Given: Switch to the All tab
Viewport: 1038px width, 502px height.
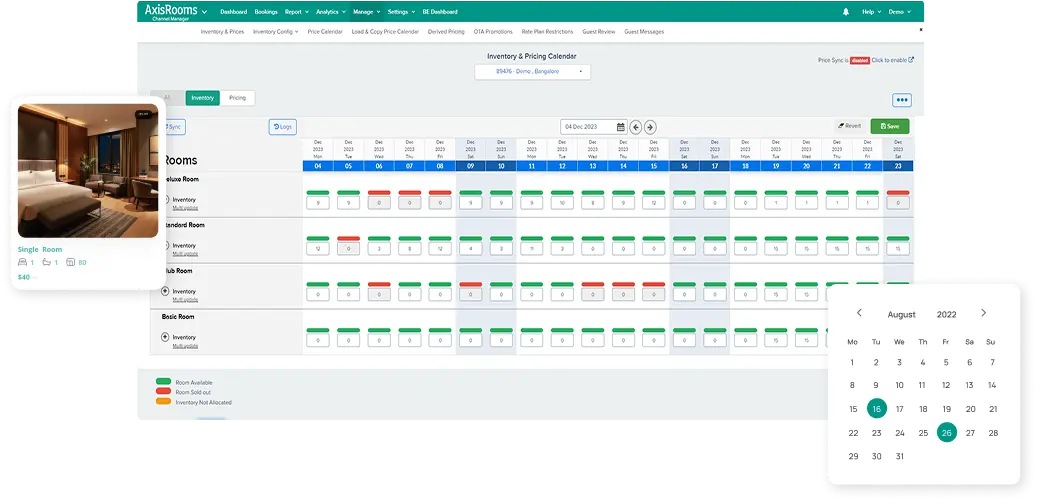Looking at the screenshot, I should click(167, 98).
